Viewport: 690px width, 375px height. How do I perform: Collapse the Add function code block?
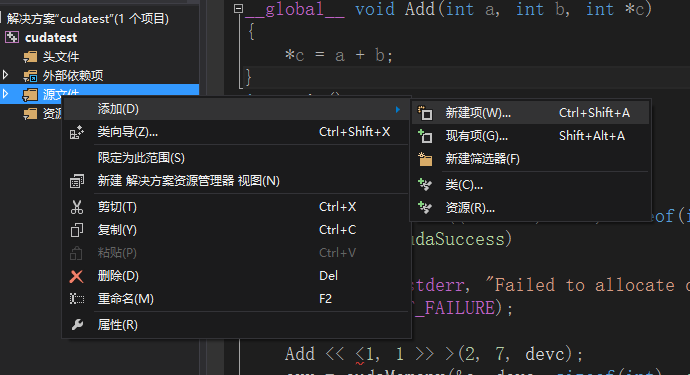point(238,8)
